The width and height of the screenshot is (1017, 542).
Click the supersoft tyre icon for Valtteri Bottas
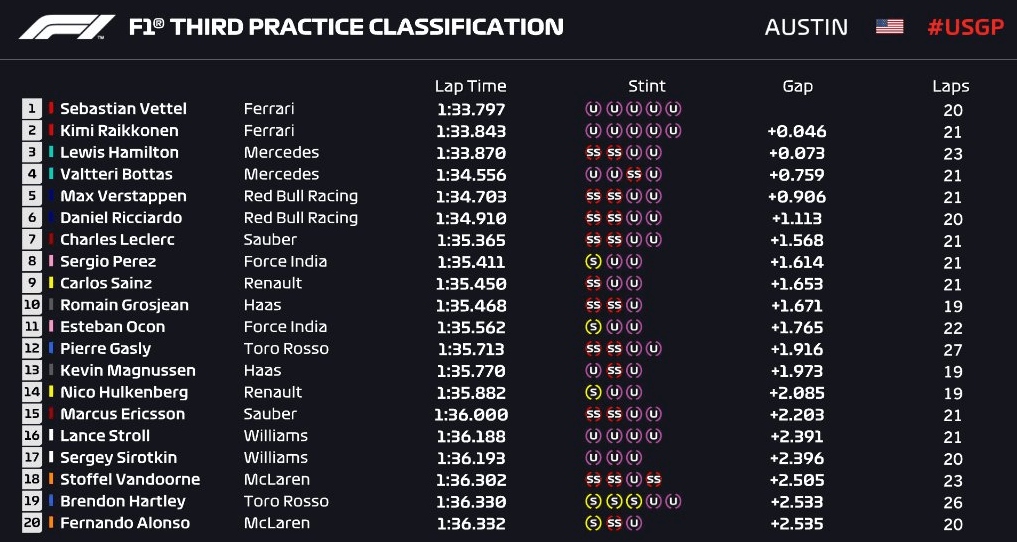tap(634, 174)
